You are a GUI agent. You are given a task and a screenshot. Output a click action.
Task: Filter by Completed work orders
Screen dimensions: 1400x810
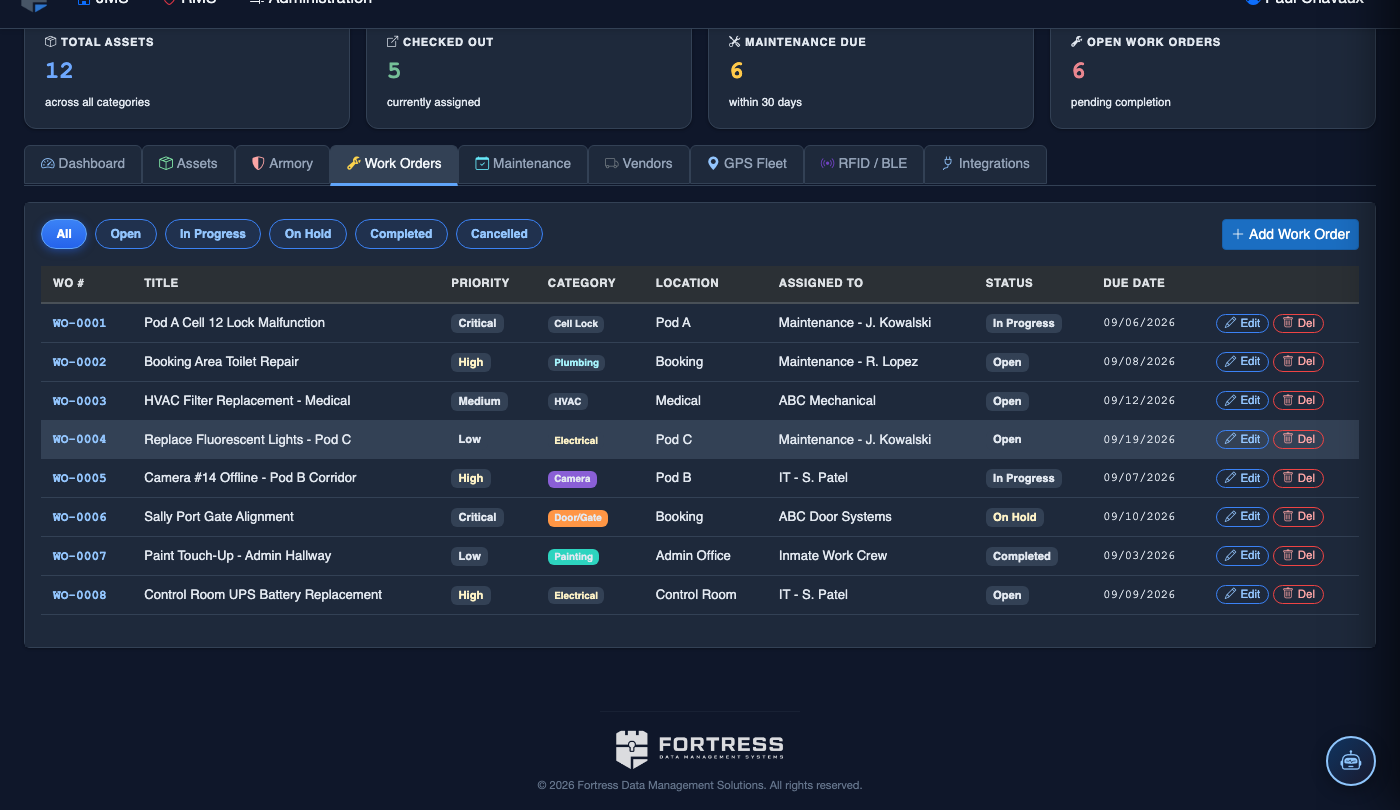(x=401, y=234)
